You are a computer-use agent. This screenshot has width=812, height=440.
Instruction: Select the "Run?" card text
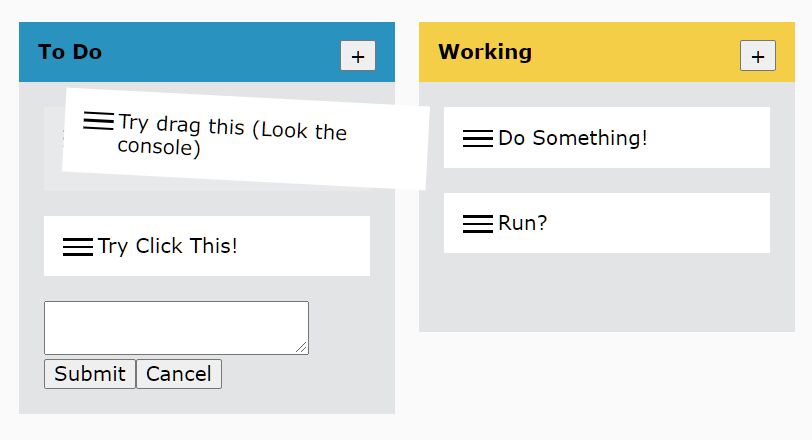[523, 224]
